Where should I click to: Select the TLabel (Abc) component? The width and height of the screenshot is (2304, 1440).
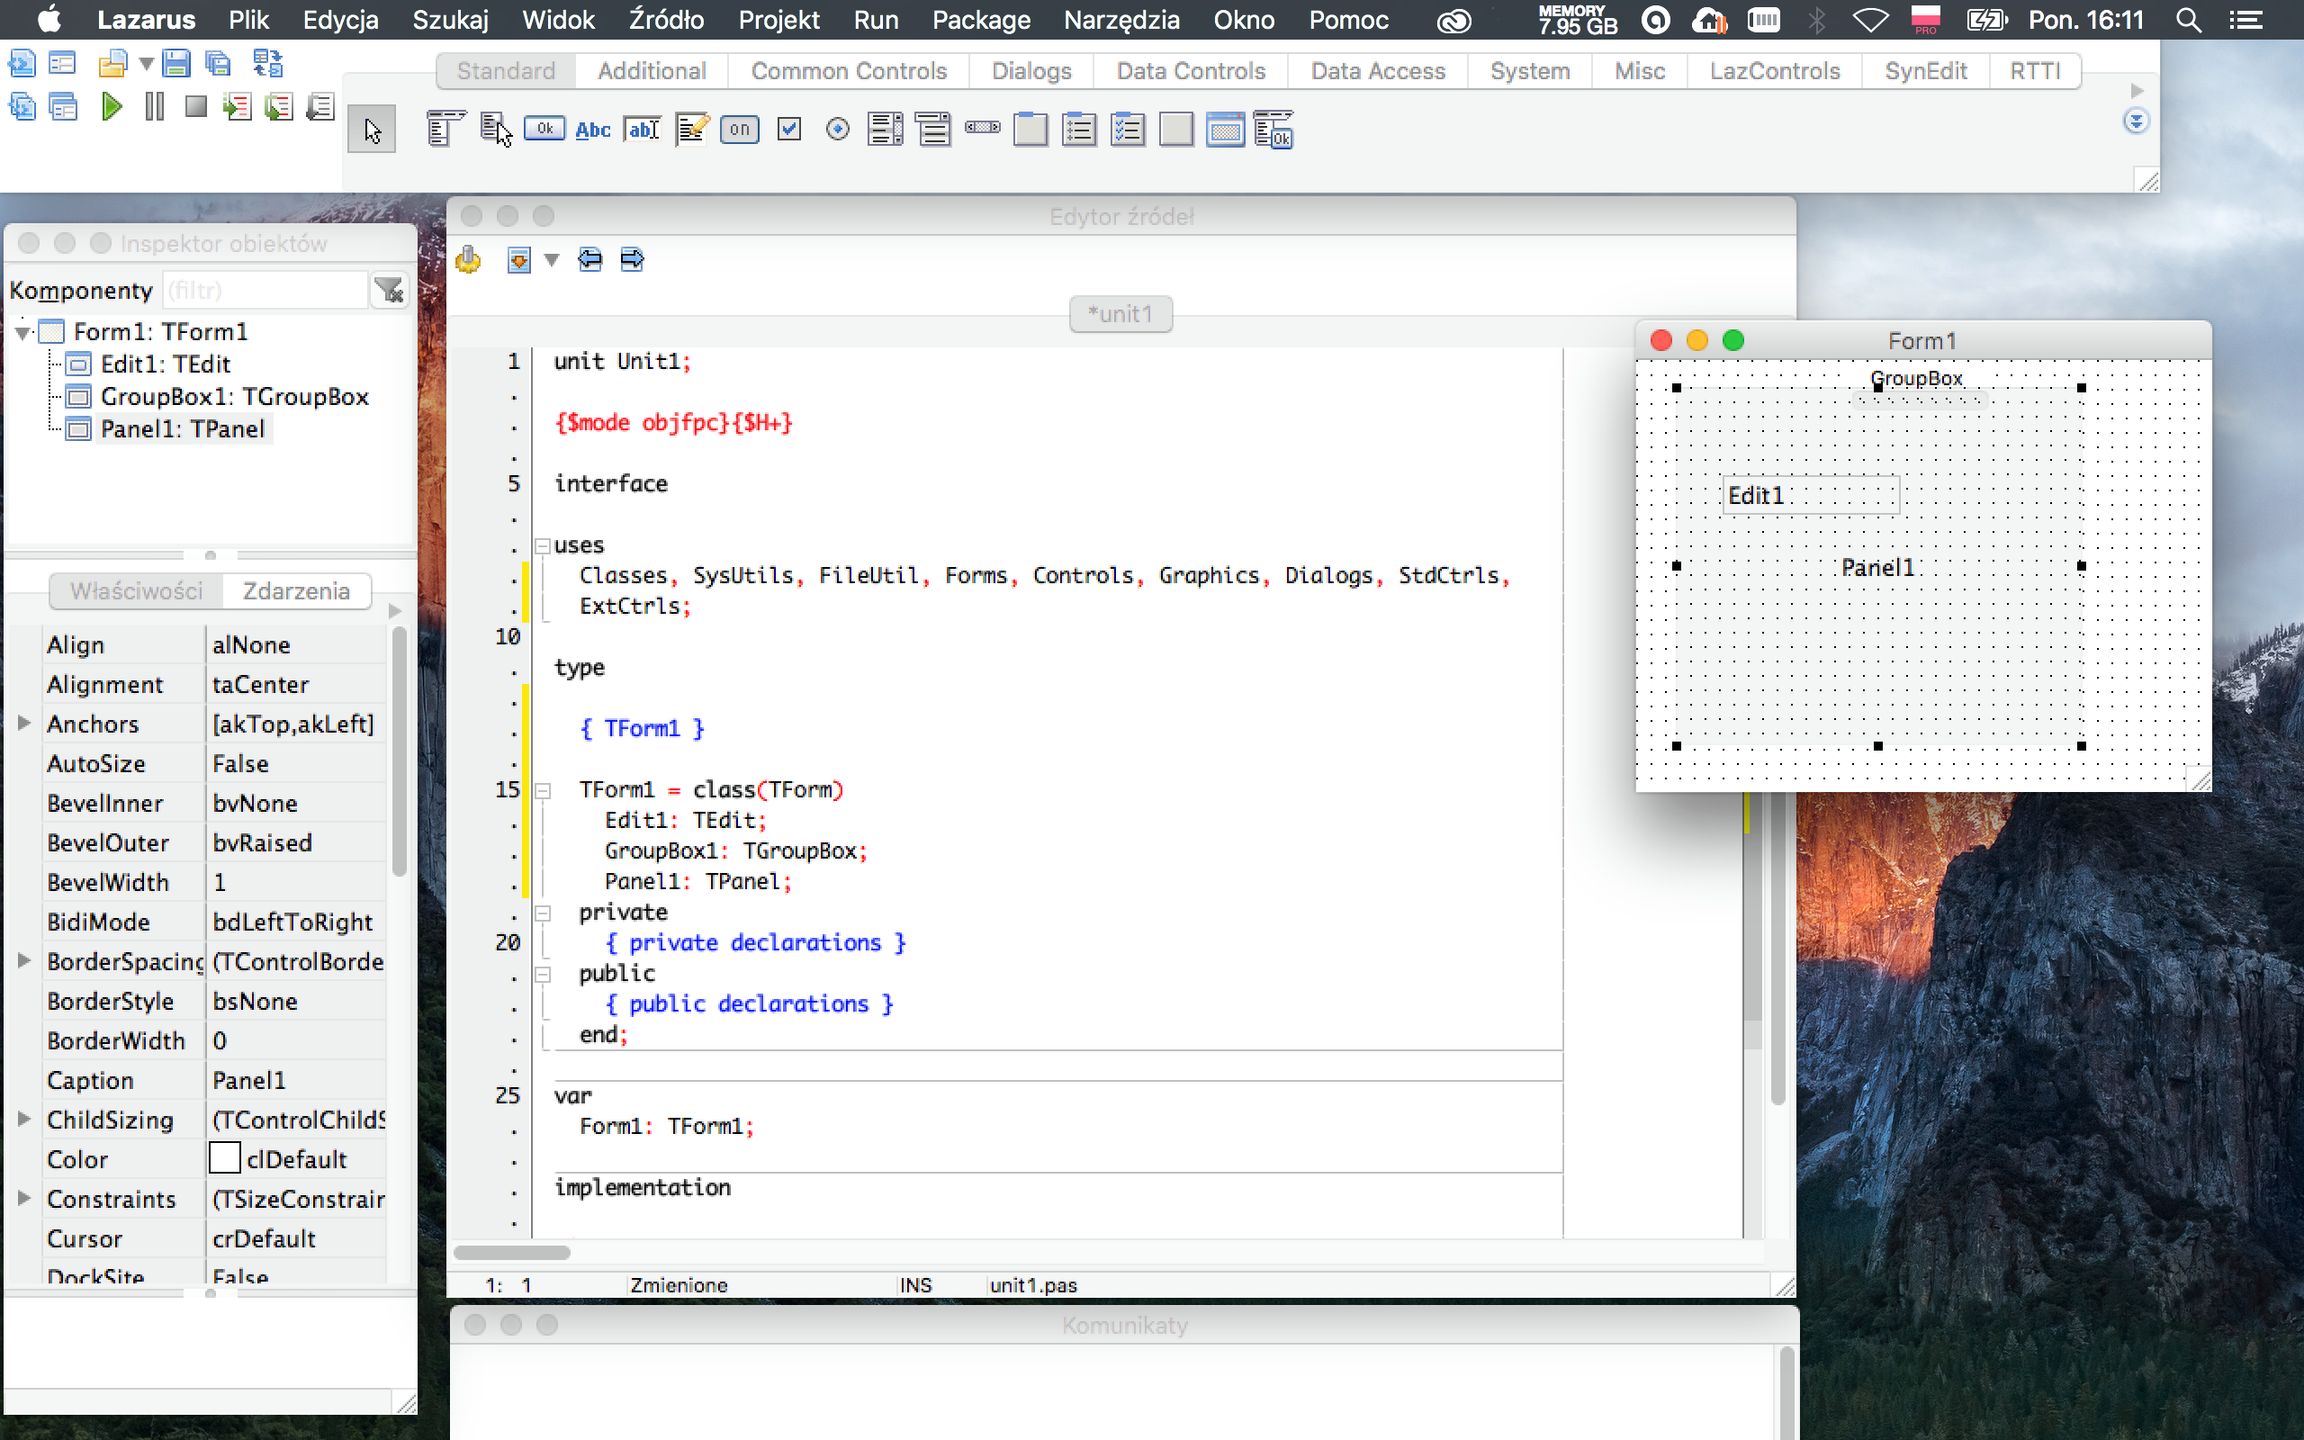tap(592, 129)
